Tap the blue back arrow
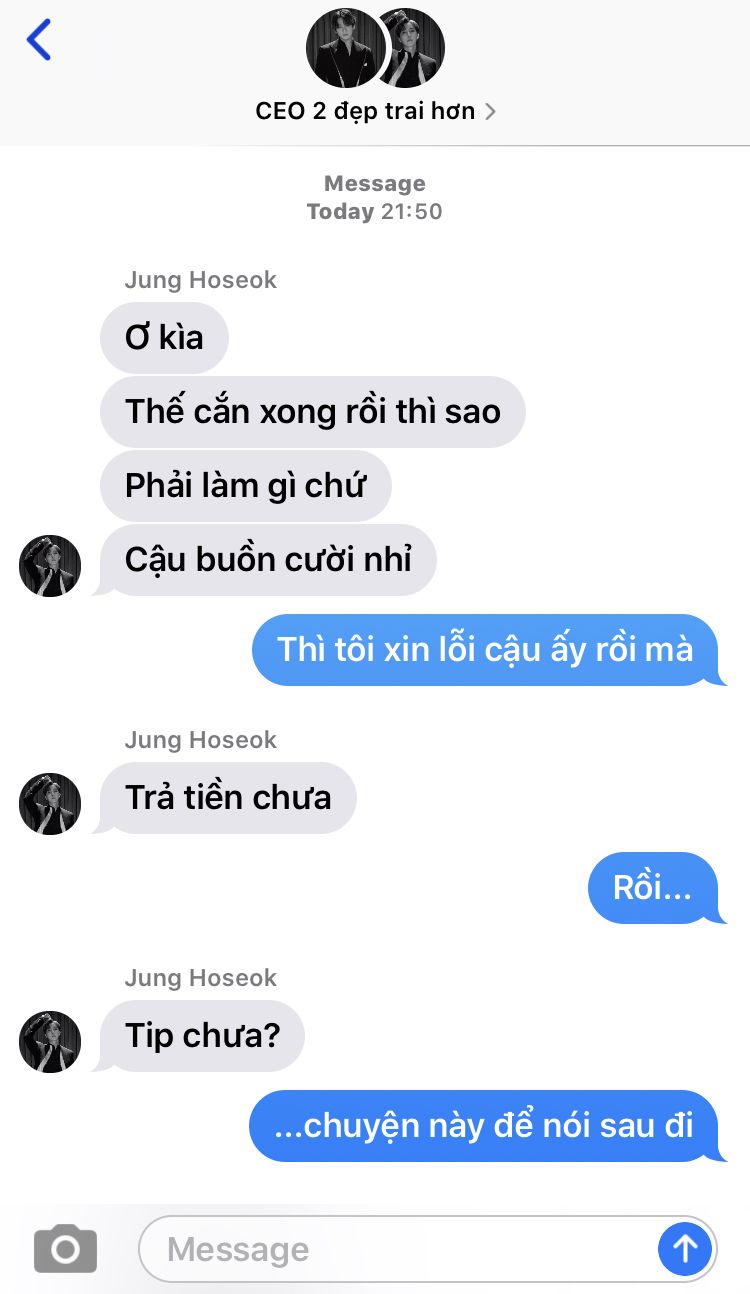This screenshot has height=1294, width=750. click(39, 40)
